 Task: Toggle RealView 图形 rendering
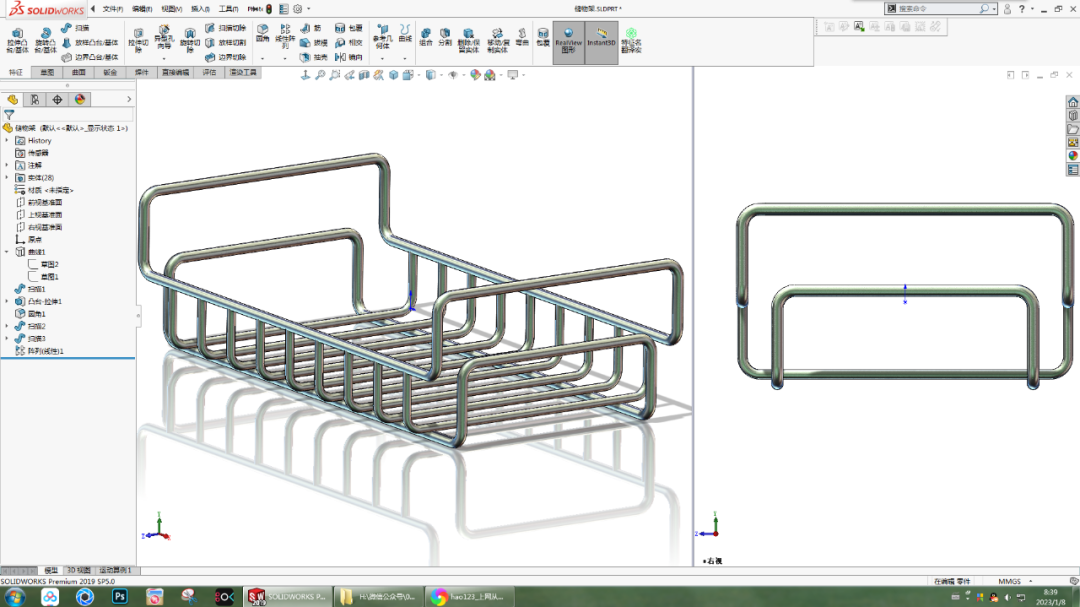[568, 41]
